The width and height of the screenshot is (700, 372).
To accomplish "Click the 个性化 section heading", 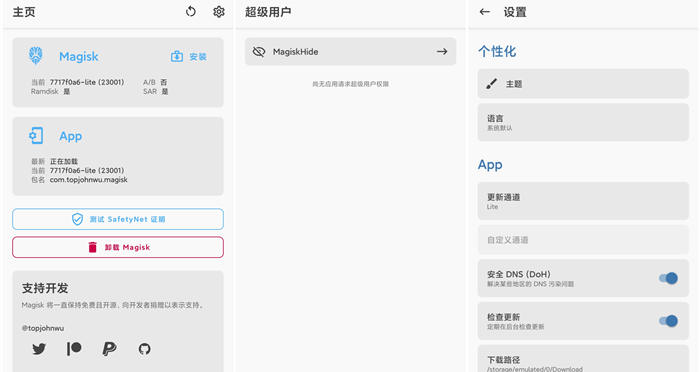I will point(497,51).
